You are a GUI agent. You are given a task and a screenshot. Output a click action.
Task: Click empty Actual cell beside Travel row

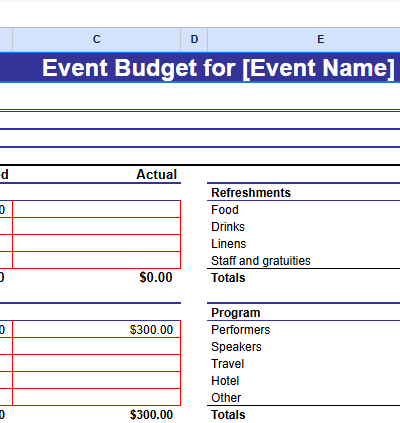click(97, 363)
